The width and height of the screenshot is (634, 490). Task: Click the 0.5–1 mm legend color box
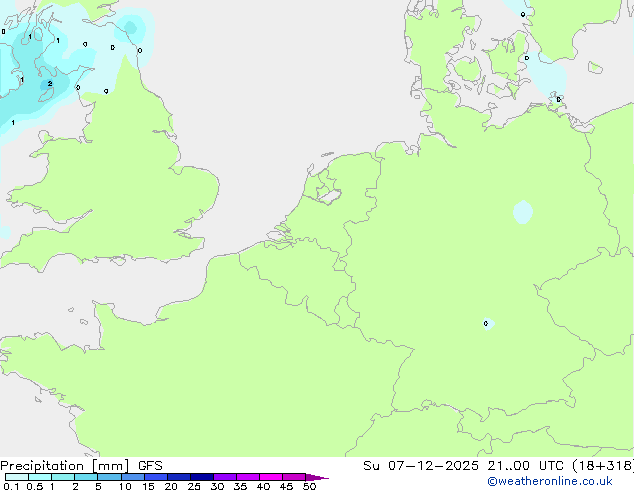click(x=40, y=477)
